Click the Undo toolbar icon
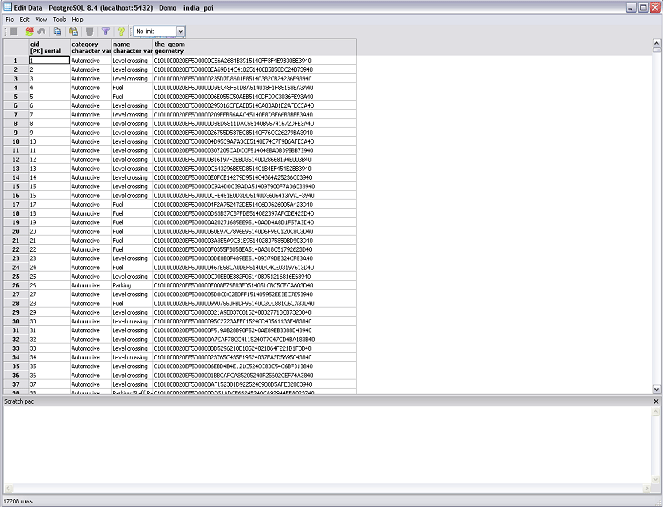 point(41,31)
